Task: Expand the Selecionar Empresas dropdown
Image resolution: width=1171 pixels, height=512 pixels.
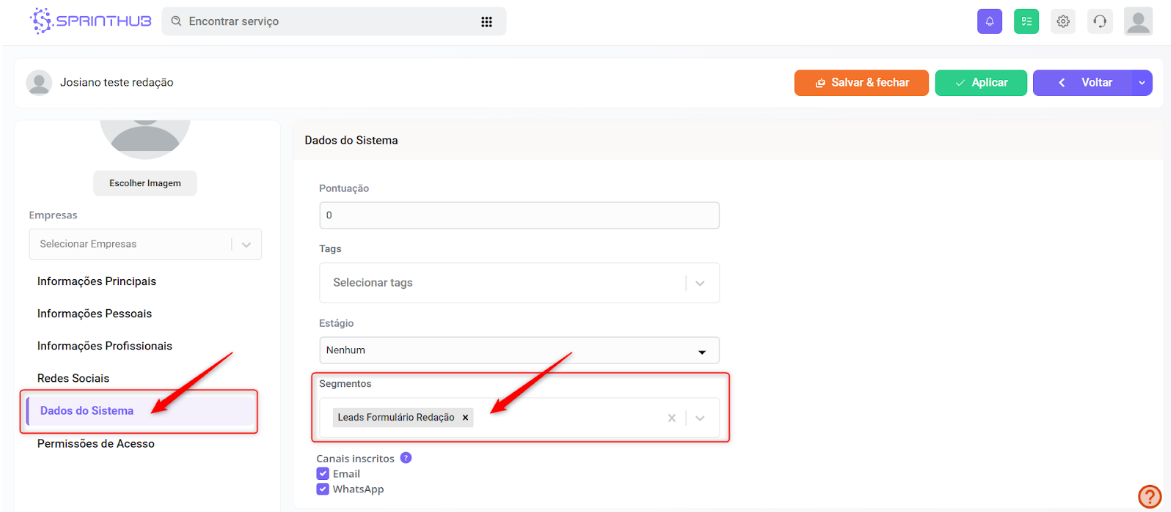Action: [246, 244]
